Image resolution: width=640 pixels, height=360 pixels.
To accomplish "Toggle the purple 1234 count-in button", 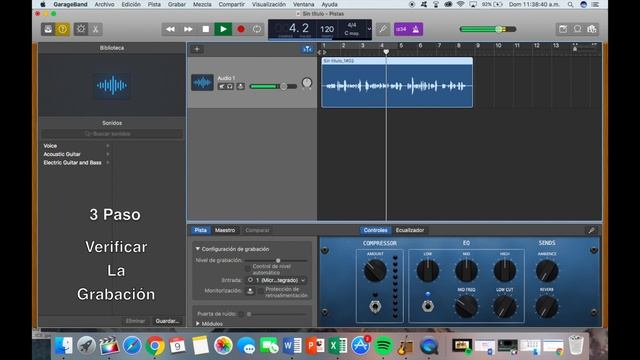I will point(401,29).
